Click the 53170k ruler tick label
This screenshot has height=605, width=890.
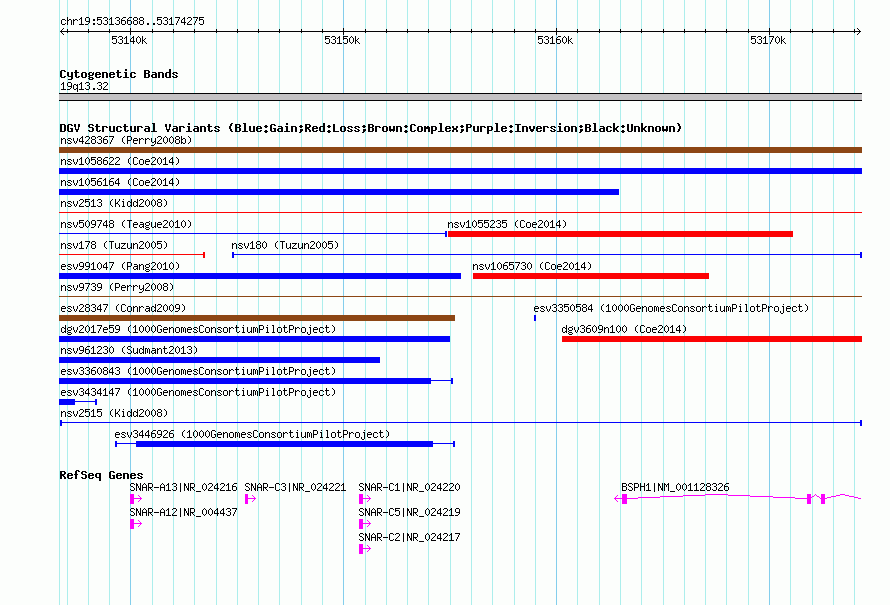[x=768, y=40]
